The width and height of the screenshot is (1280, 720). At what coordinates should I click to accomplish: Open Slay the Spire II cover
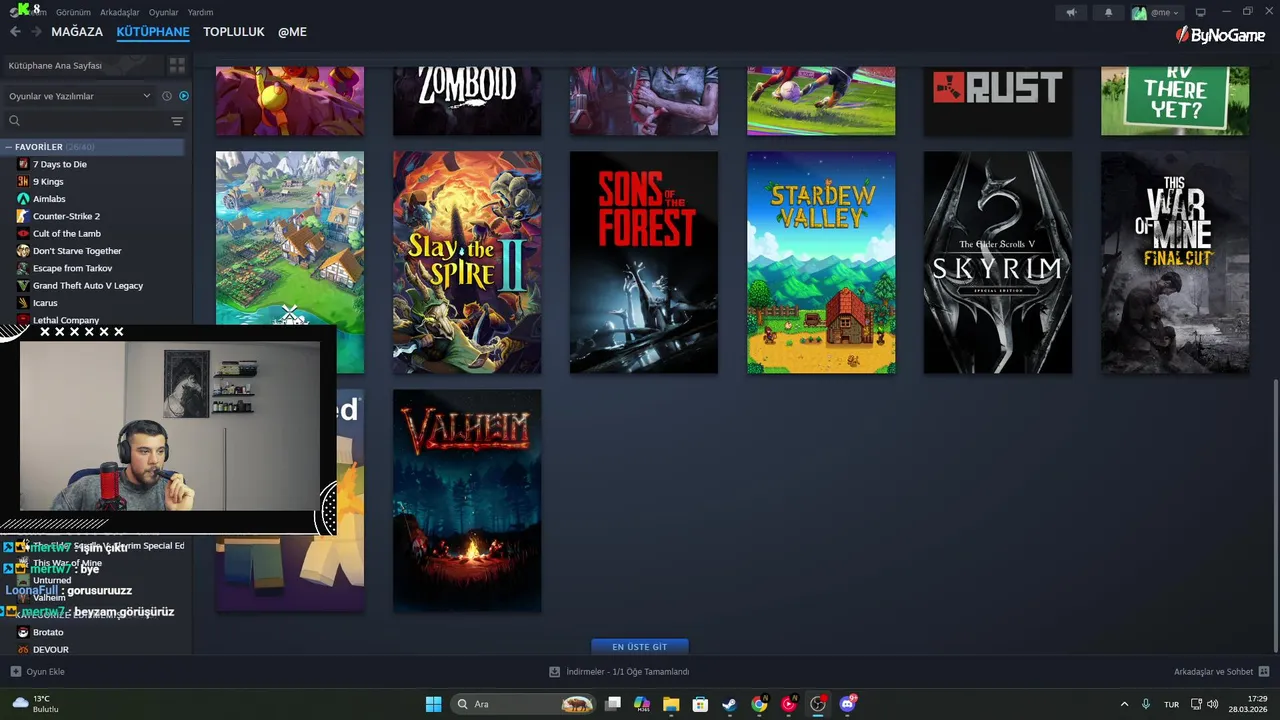click(x=467, y=263)
